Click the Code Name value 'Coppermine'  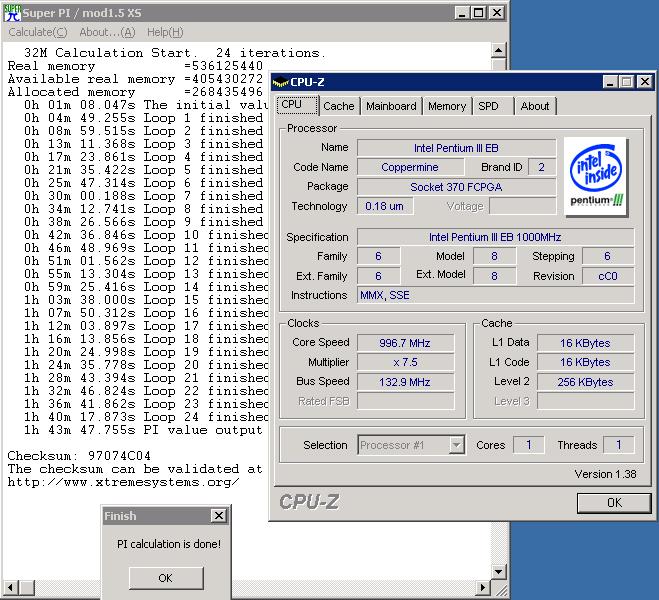[x=410, y=167]
